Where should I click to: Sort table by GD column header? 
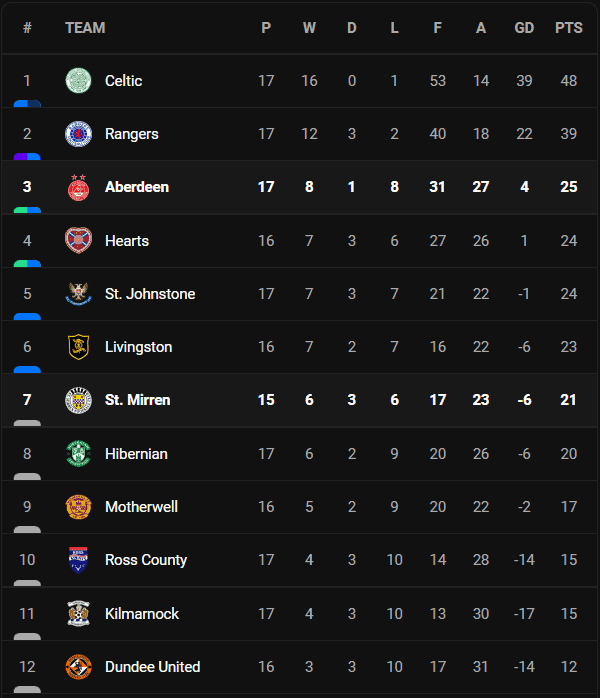[524, 28]
